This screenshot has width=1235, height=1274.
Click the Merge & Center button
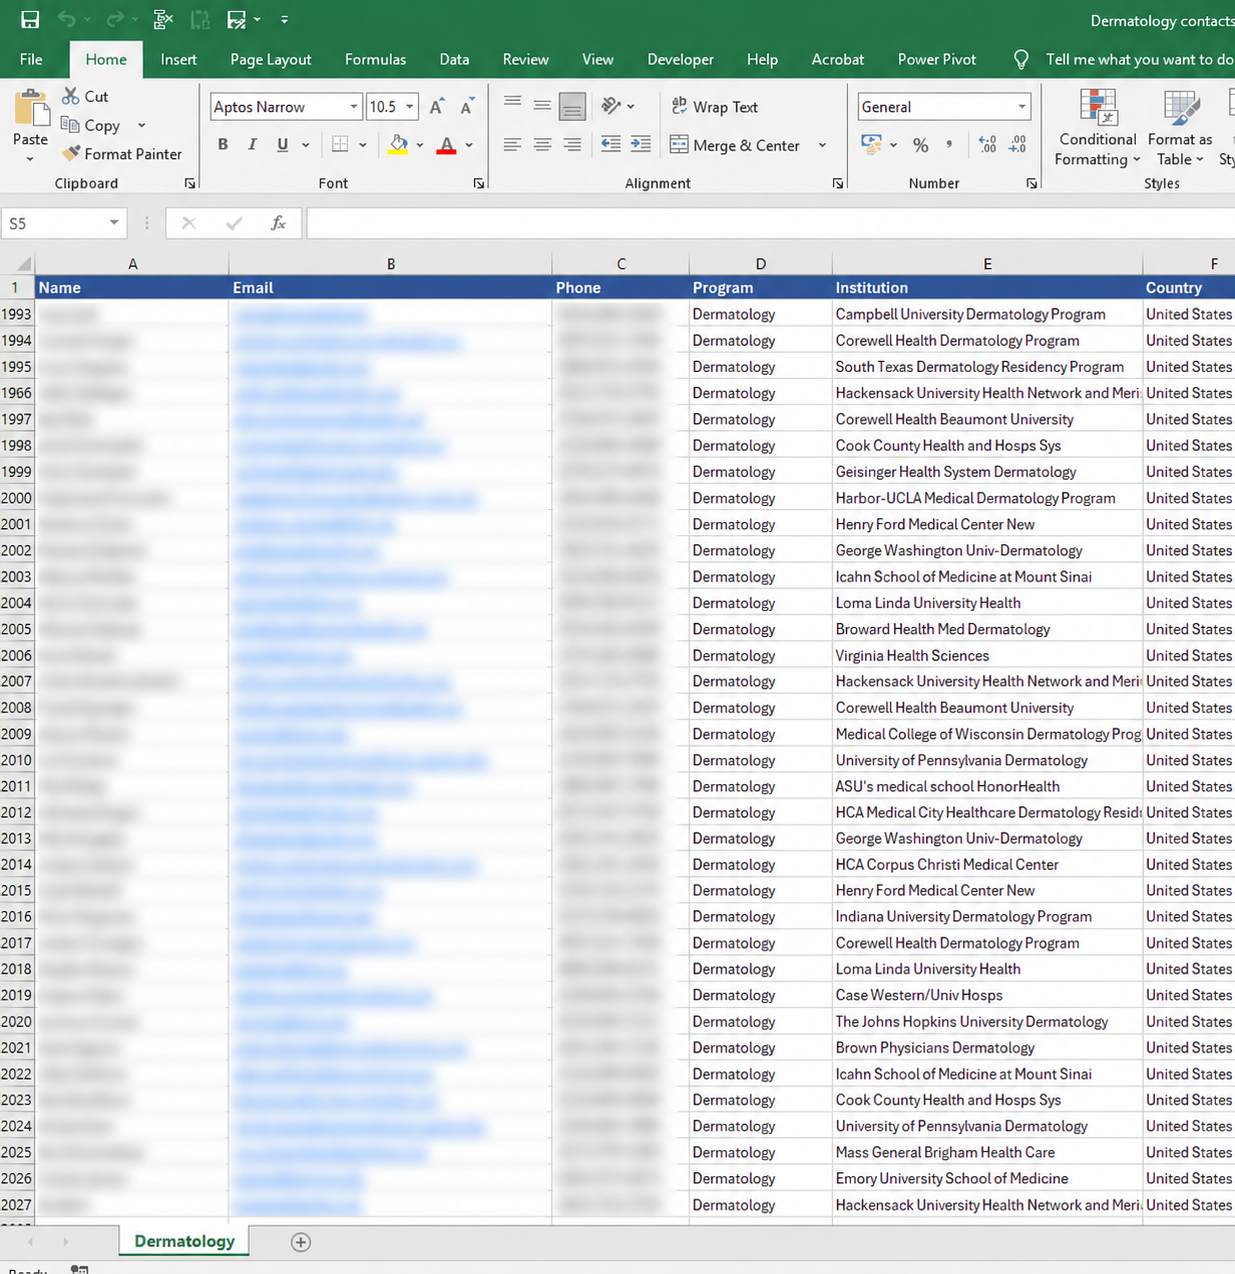tap(735, 145)
